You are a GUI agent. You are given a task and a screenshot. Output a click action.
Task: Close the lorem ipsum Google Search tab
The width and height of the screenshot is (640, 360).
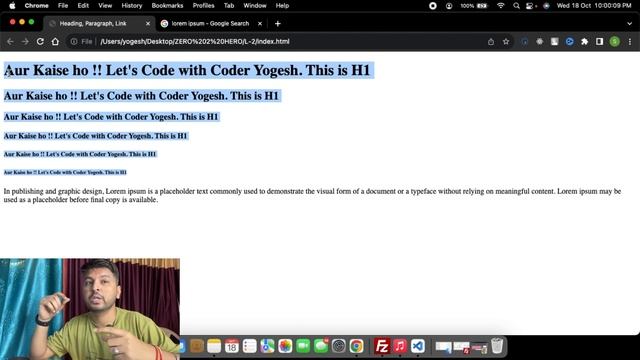click(260, 24)
